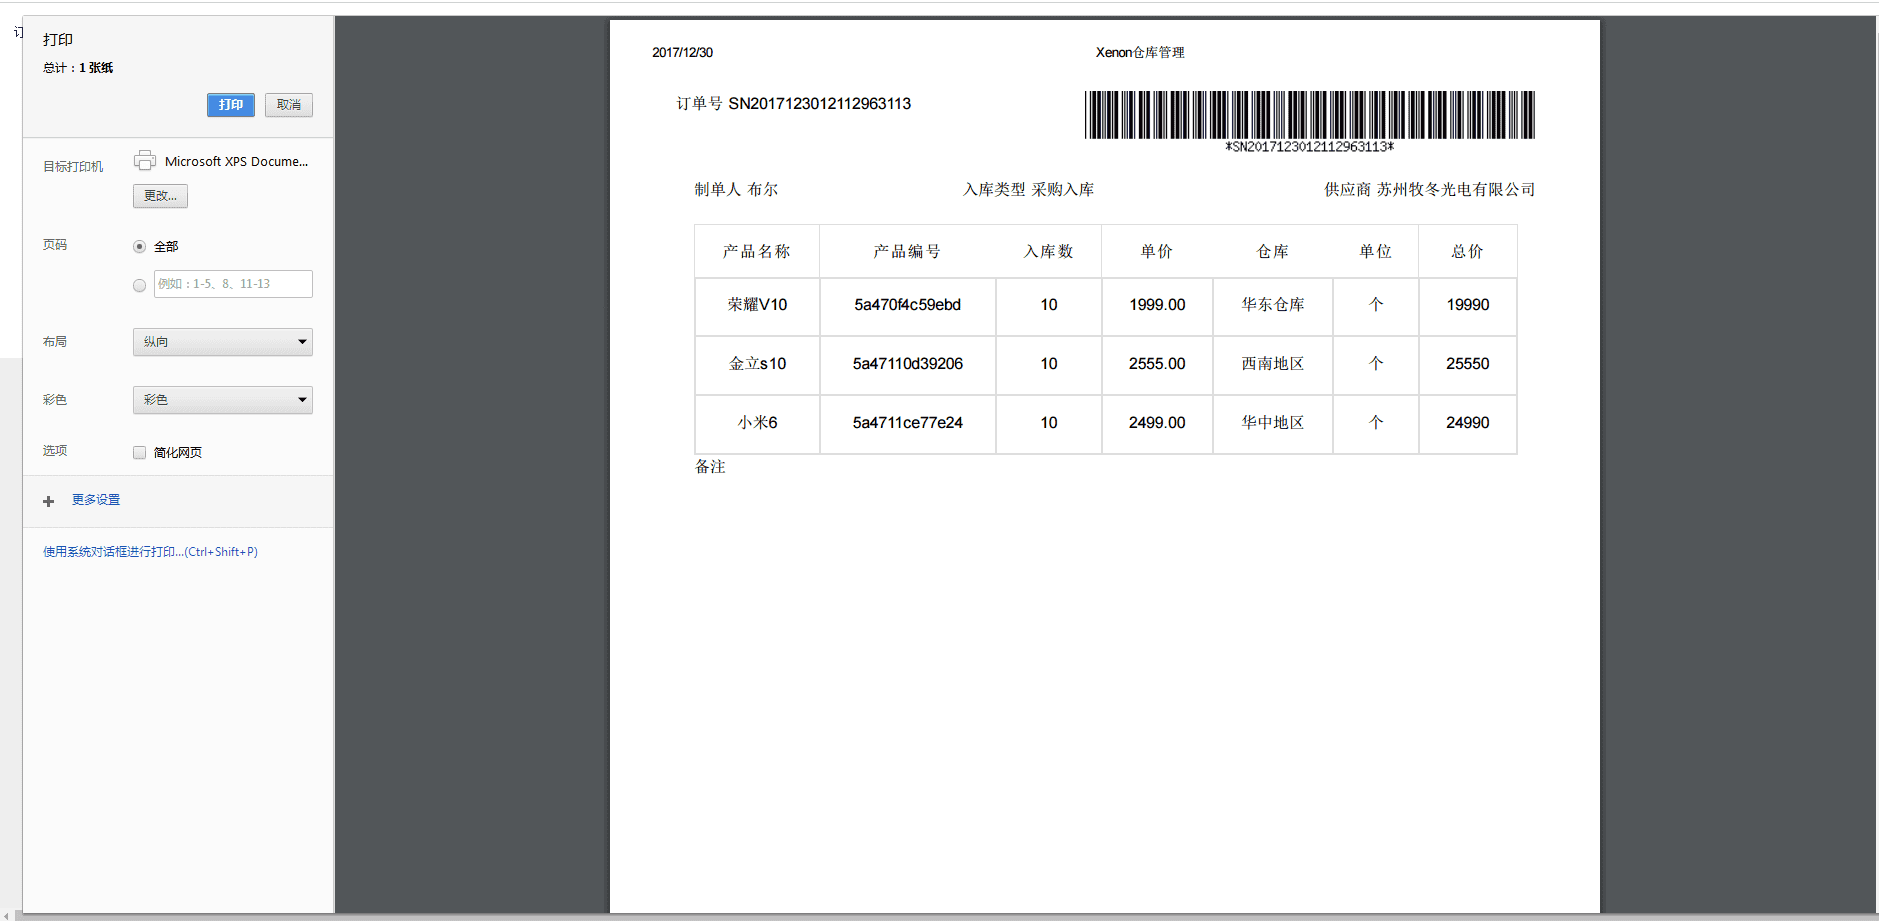Click the 更改 button to change printer
This screenshot has height=921, width=1879.
(x=160, y=196)
